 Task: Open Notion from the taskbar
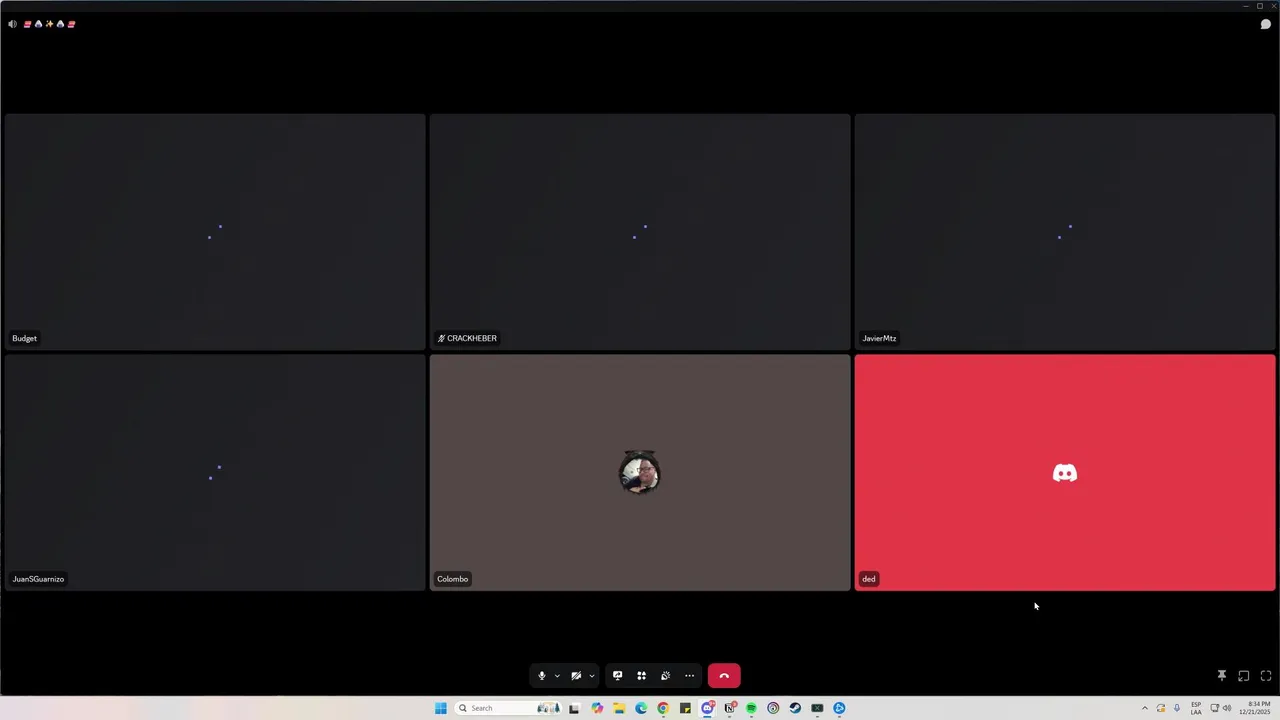(x=730, y=708)
